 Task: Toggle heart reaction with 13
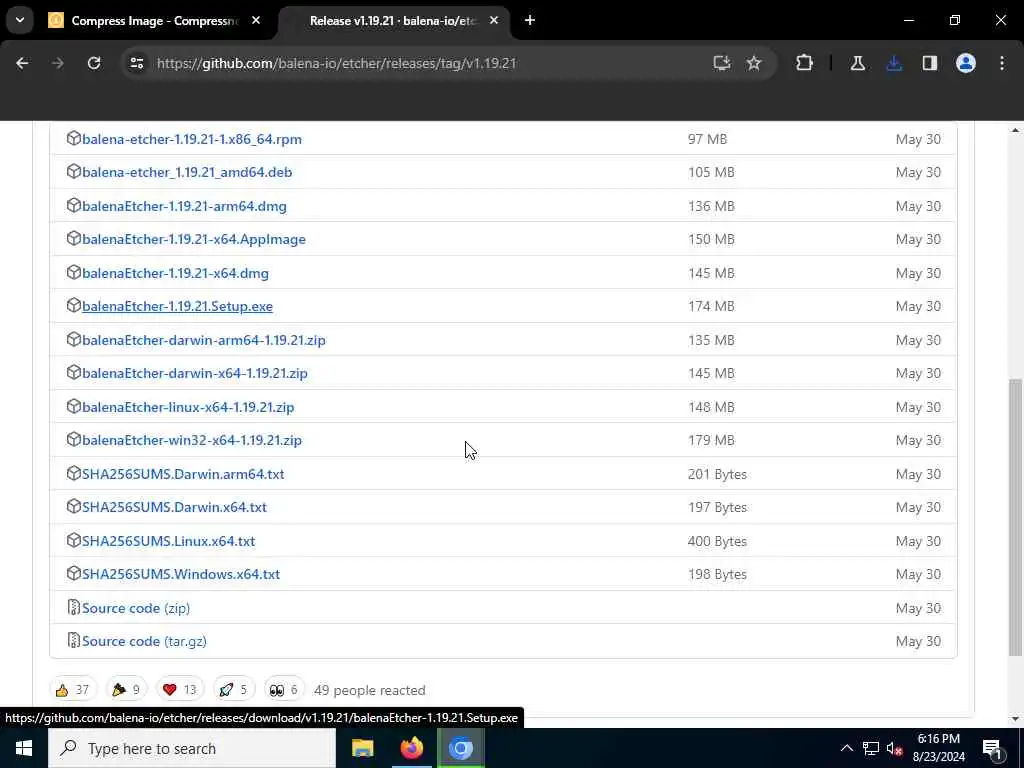[180, 690]
